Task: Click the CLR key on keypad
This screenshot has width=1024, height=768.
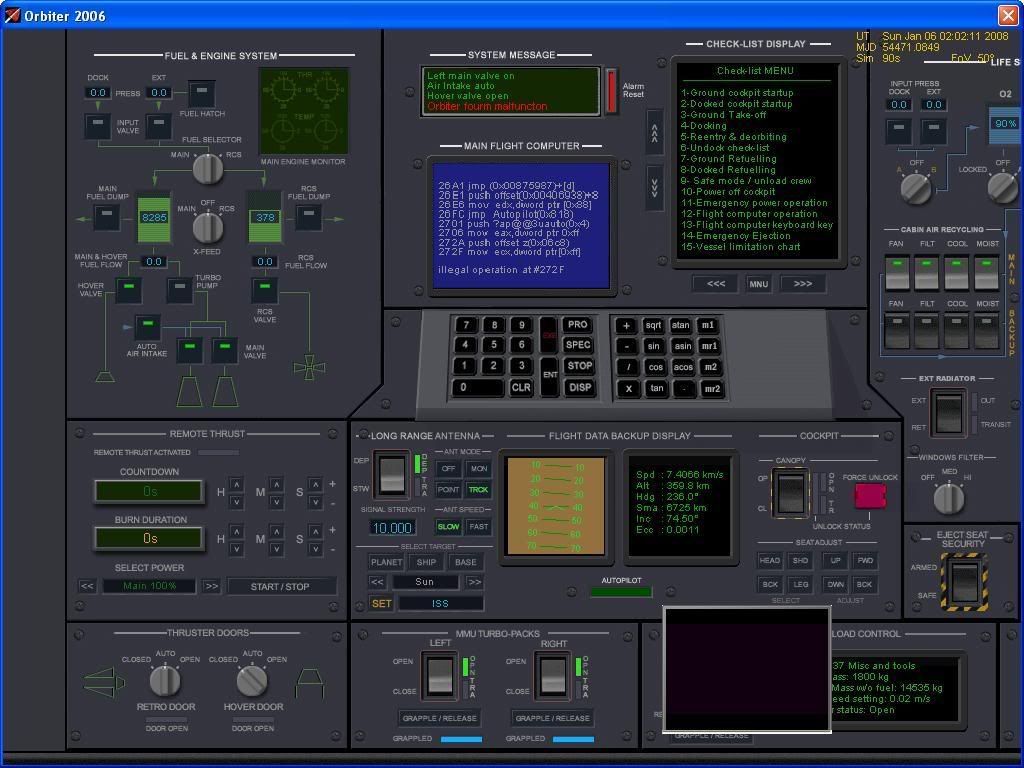Action: point(521,387)
